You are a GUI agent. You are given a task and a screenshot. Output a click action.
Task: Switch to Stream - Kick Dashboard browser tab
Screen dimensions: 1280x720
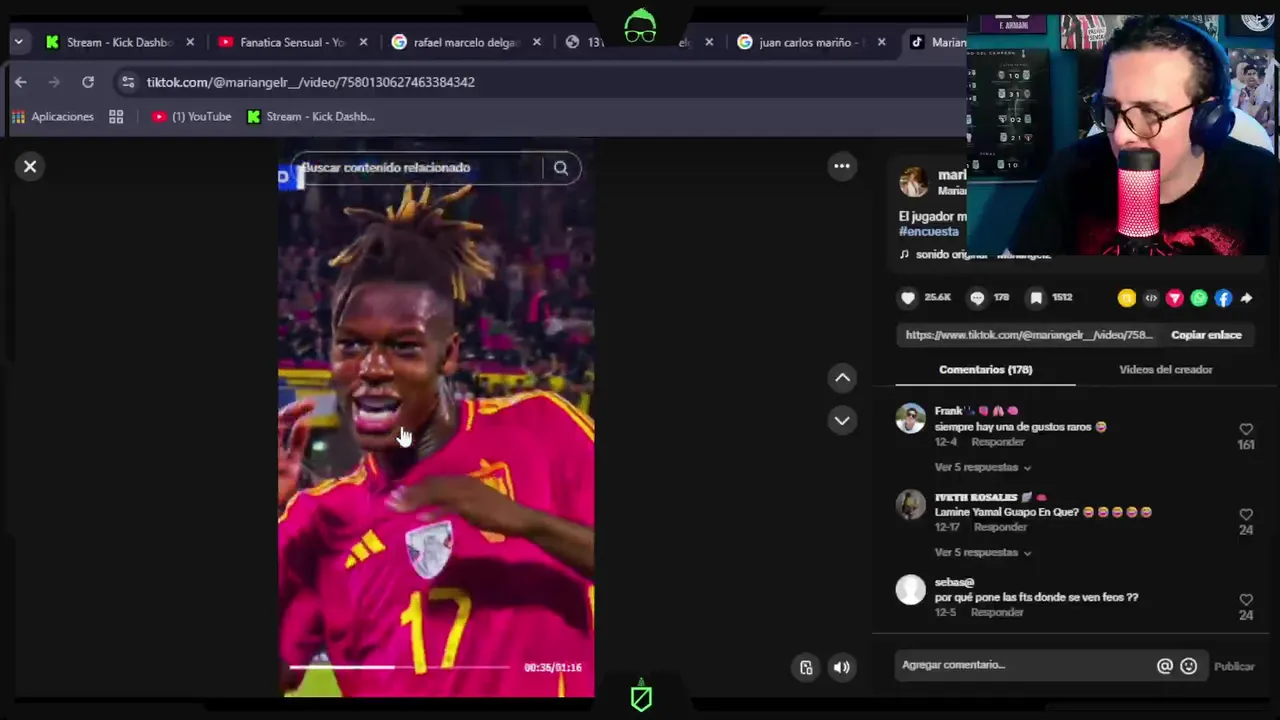pyautogui.click(x=118, y=42)
